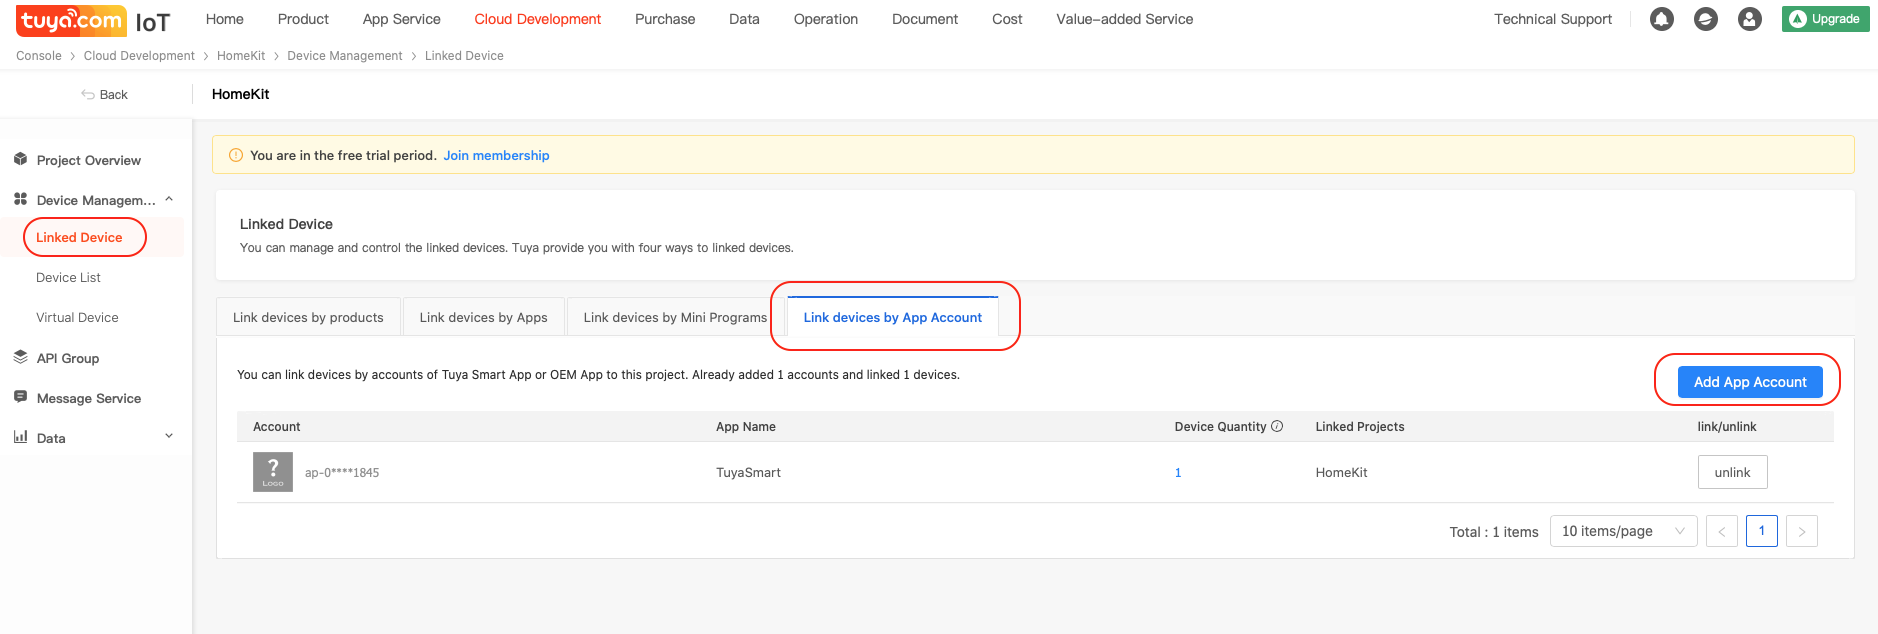Switch to Link devices by products tab
This screenshot has height=634, width=1878.
tap(308, 317)
